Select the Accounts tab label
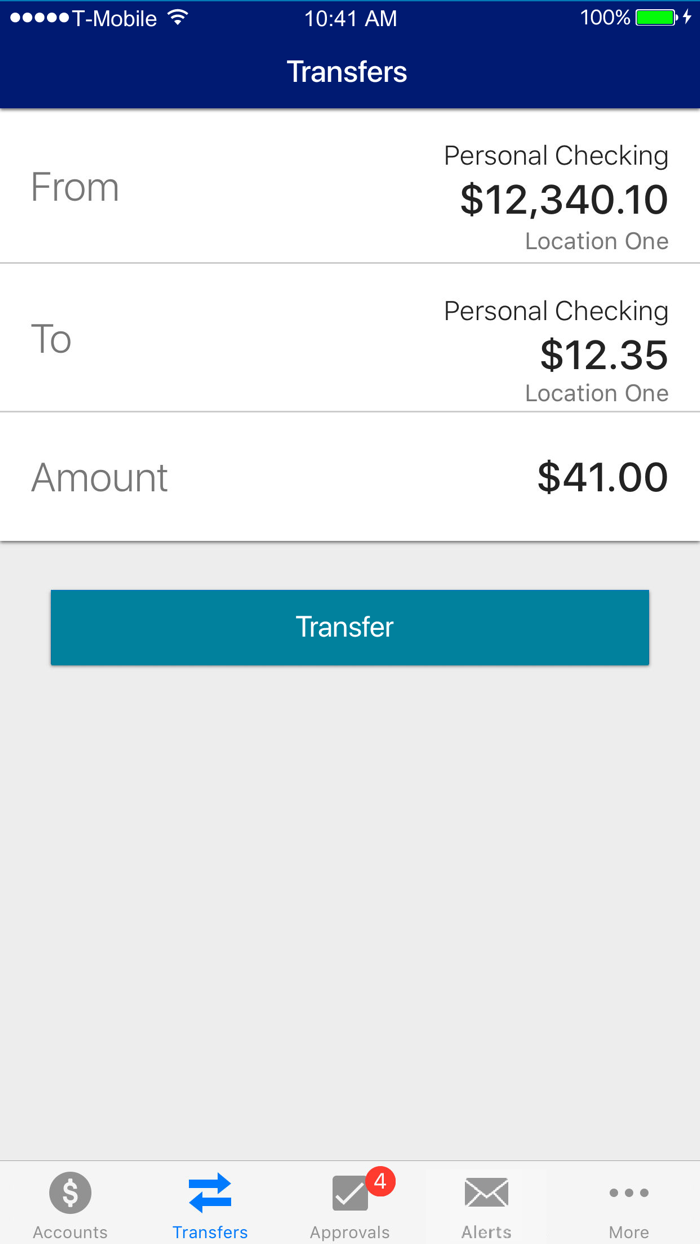The height and width of the screenshot is (1244, 700). pos(70,1232)
